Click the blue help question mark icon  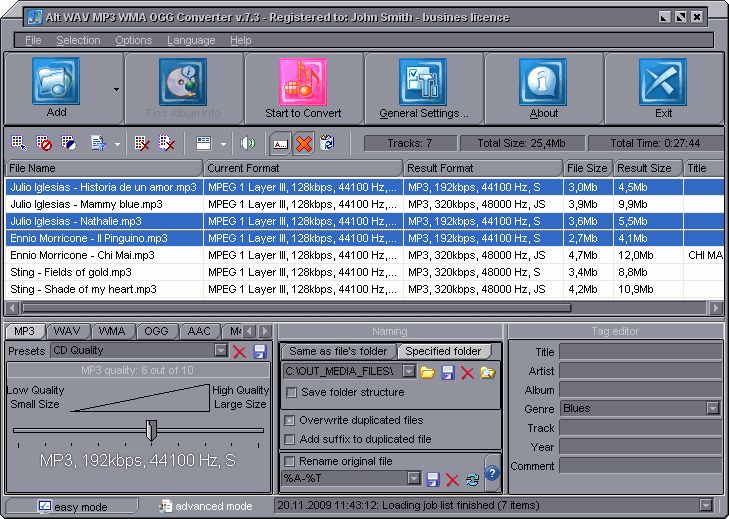491,473
